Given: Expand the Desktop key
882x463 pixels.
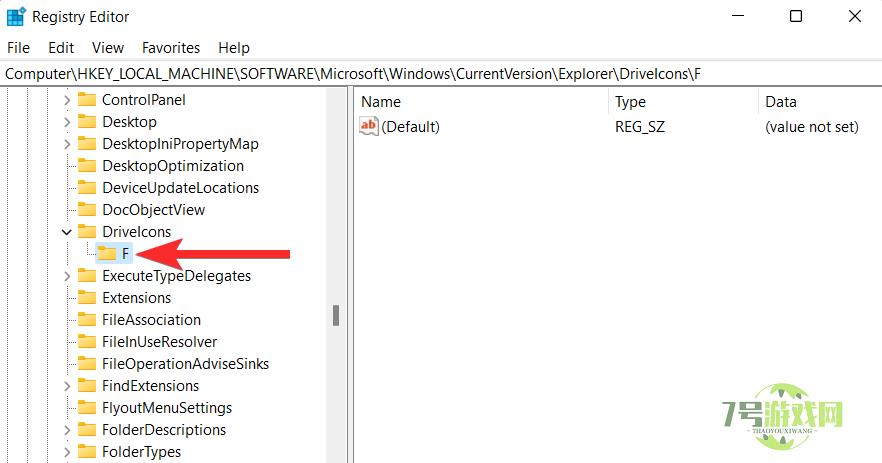Looking at the screenshot, I should [67, 122].
